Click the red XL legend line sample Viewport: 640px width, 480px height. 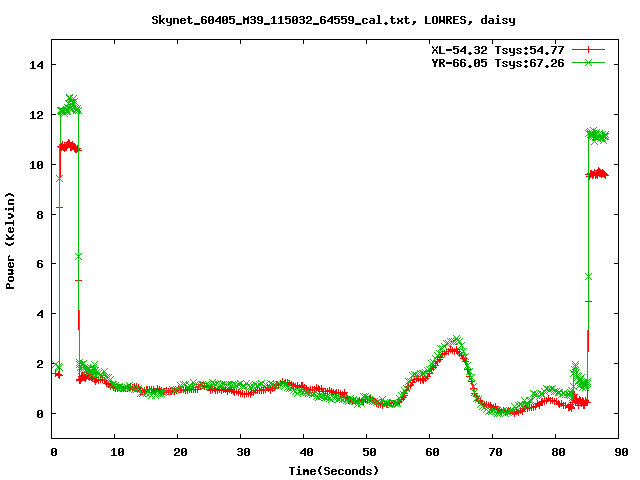(x=588, y=50)
